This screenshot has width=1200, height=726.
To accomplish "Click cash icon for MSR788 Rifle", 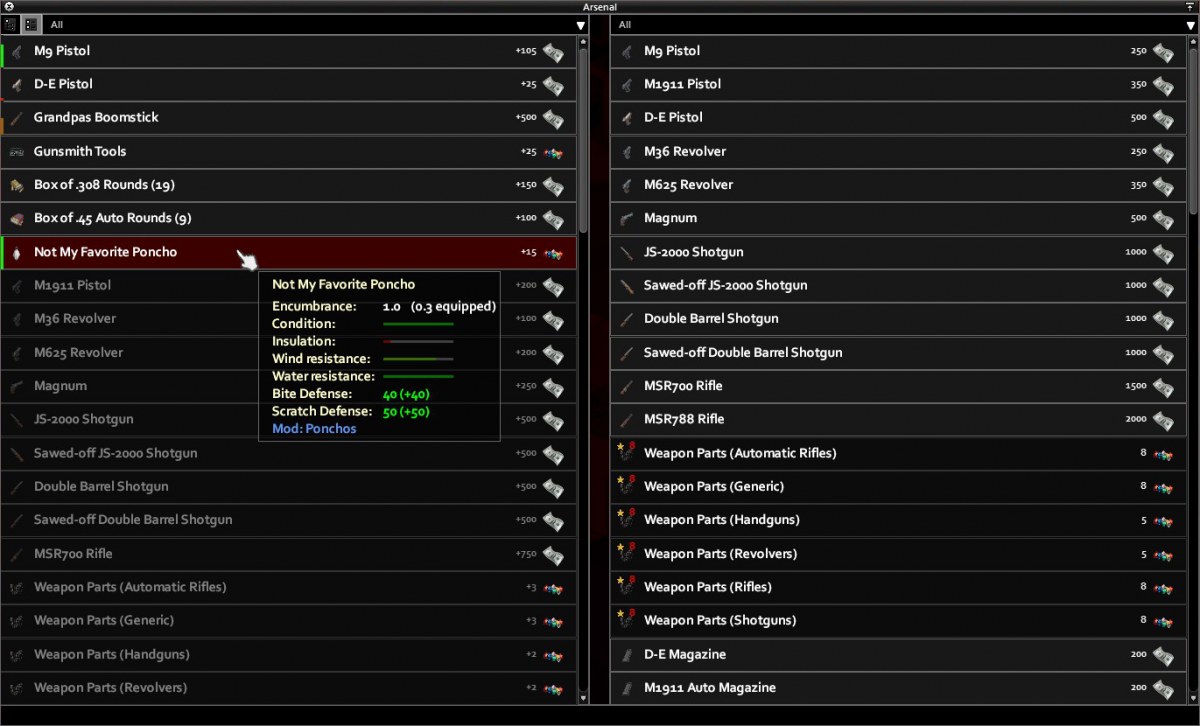I will click(1163, 419).
